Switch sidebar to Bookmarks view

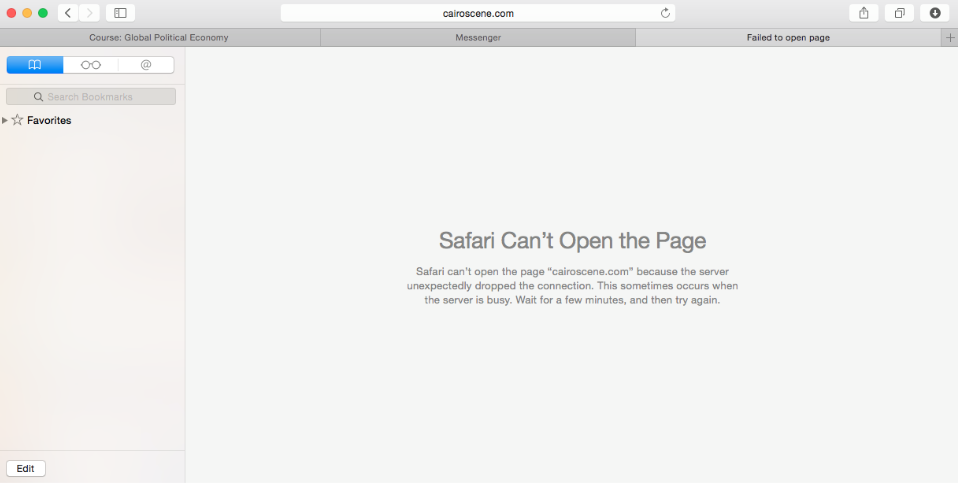pos(35,65)
